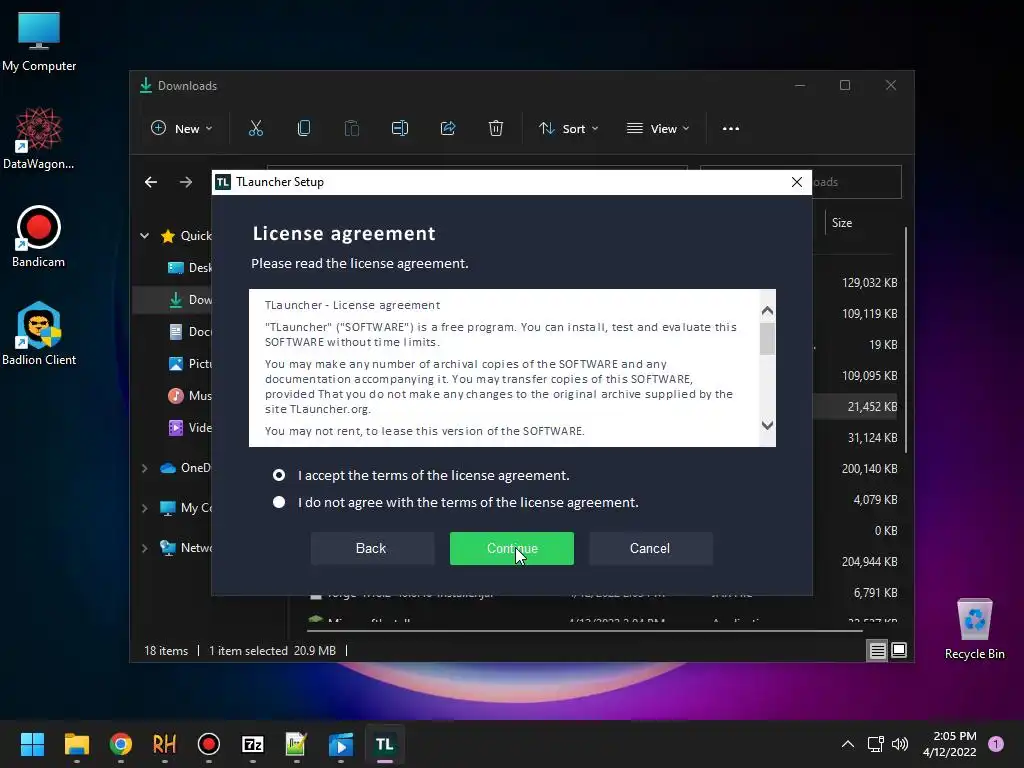Click the Share icon in Explorer toolbar
The height and width of the screenshot is (768, 1024).
pyautogui.click(x=448, y=129)
